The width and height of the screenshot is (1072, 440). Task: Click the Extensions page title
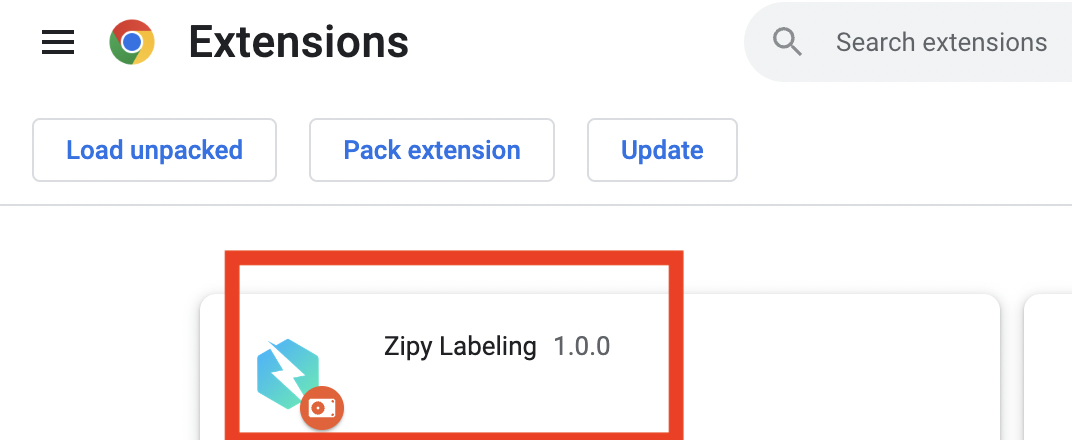pos(298,42)
